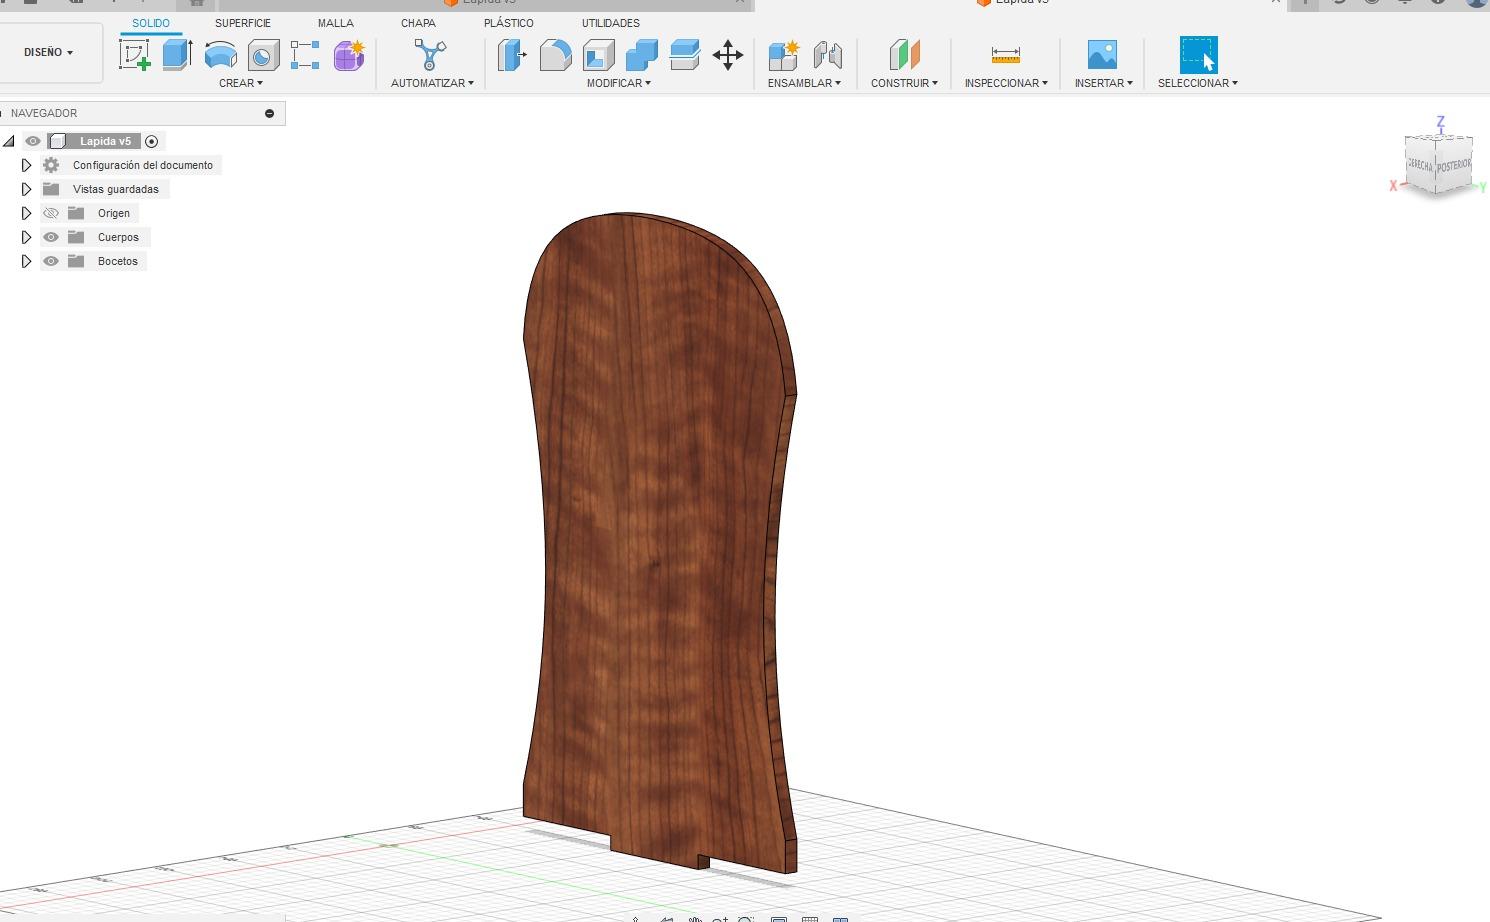Select the Press Pull tool
1490x922 pixels.
(512, 54)
